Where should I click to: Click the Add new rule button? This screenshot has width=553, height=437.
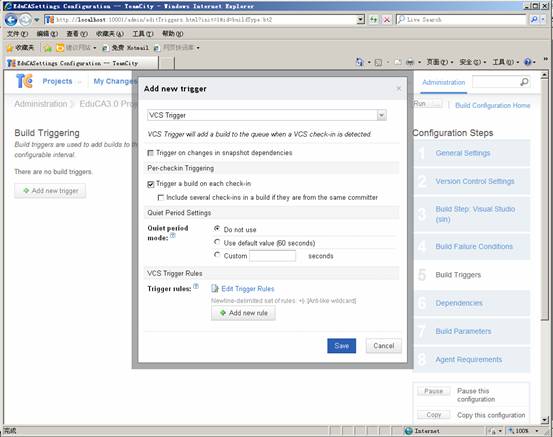(x=243, y=313)
